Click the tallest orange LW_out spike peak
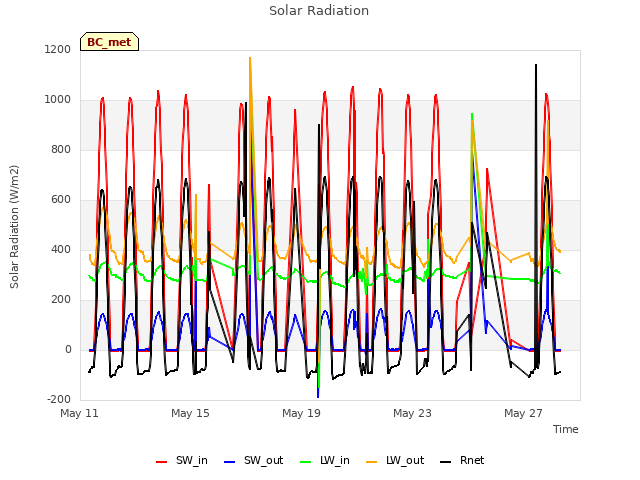 [x=250, y=58]
